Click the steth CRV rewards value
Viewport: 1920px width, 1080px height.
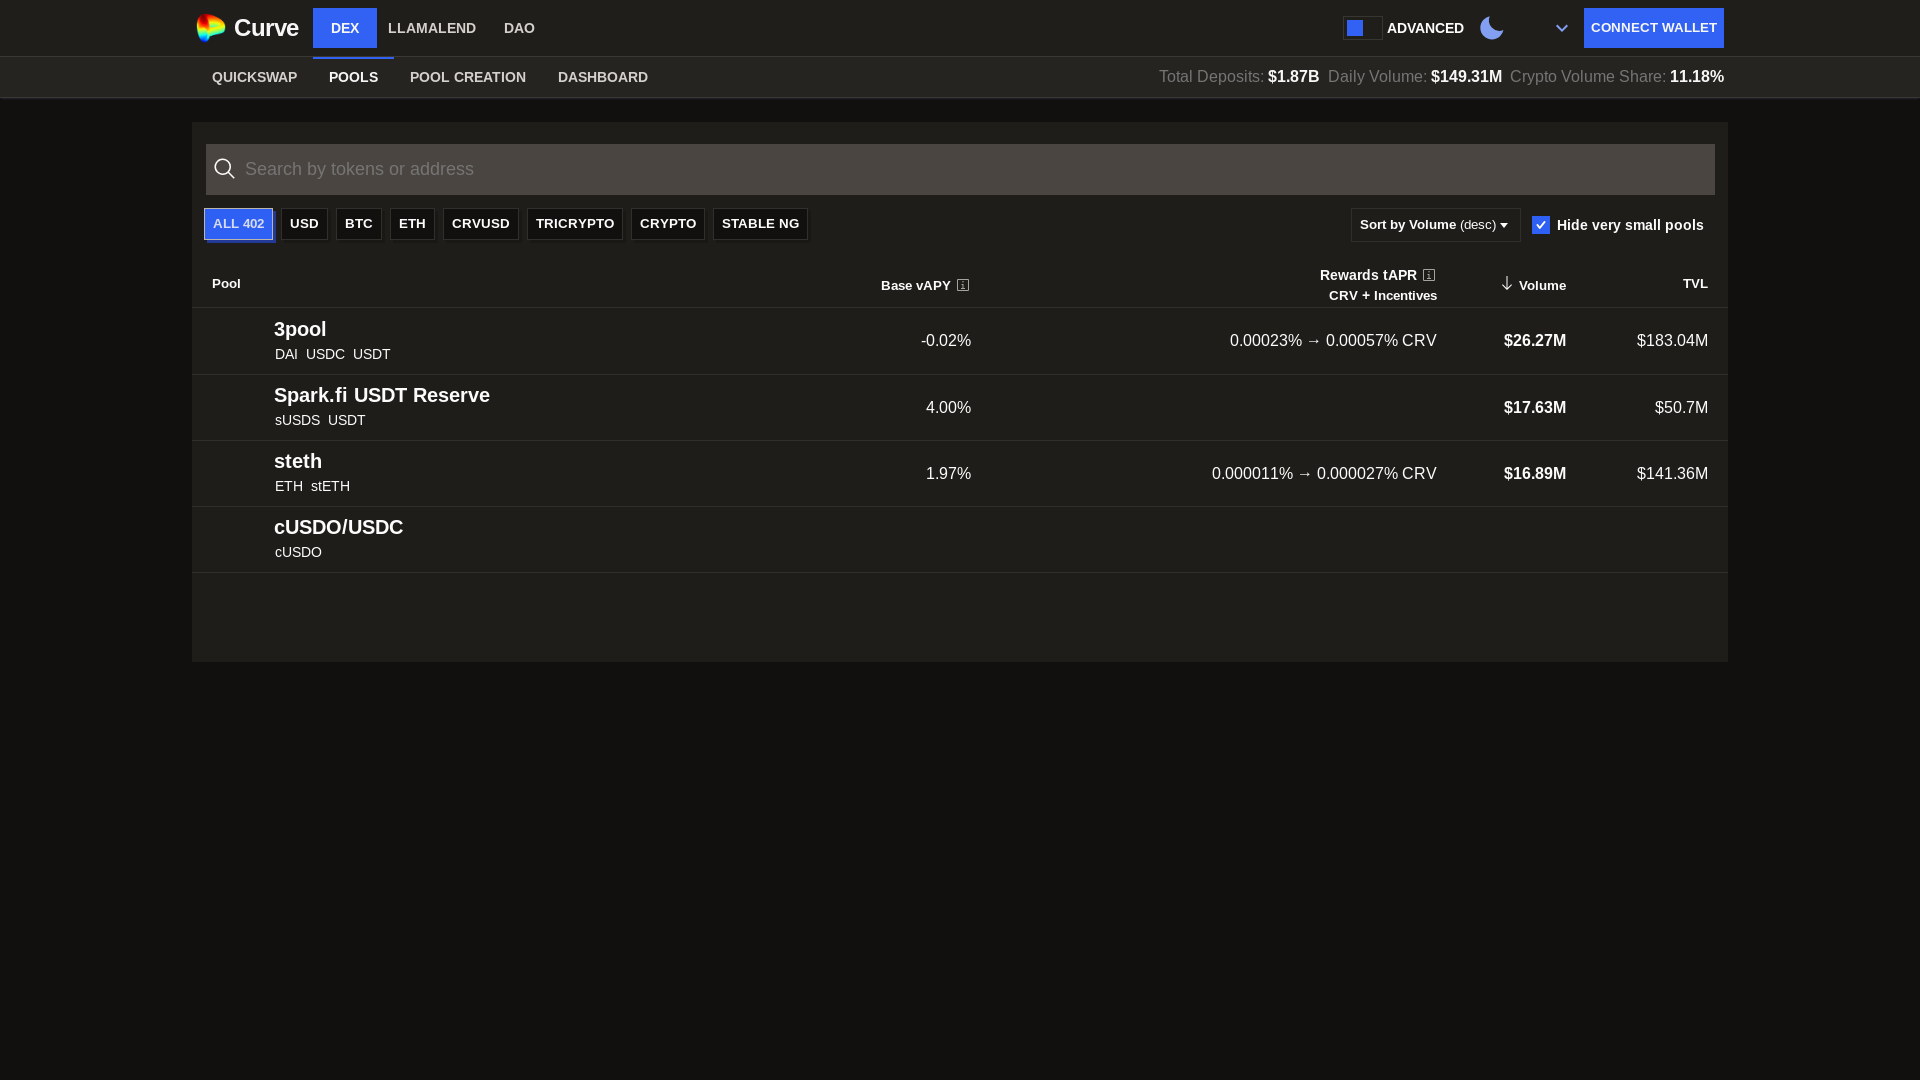pos(1324,474)
